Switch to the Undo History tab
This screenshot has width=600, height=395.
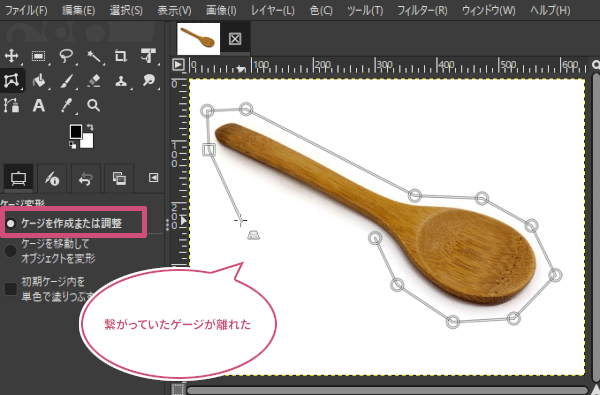click(x=86, y=178)
